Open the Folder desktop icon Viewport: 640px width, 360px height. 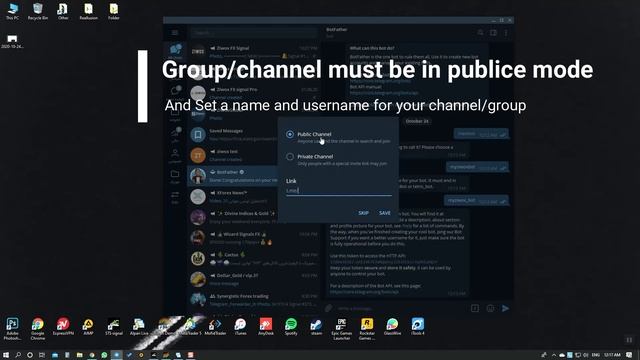point(114,11)
